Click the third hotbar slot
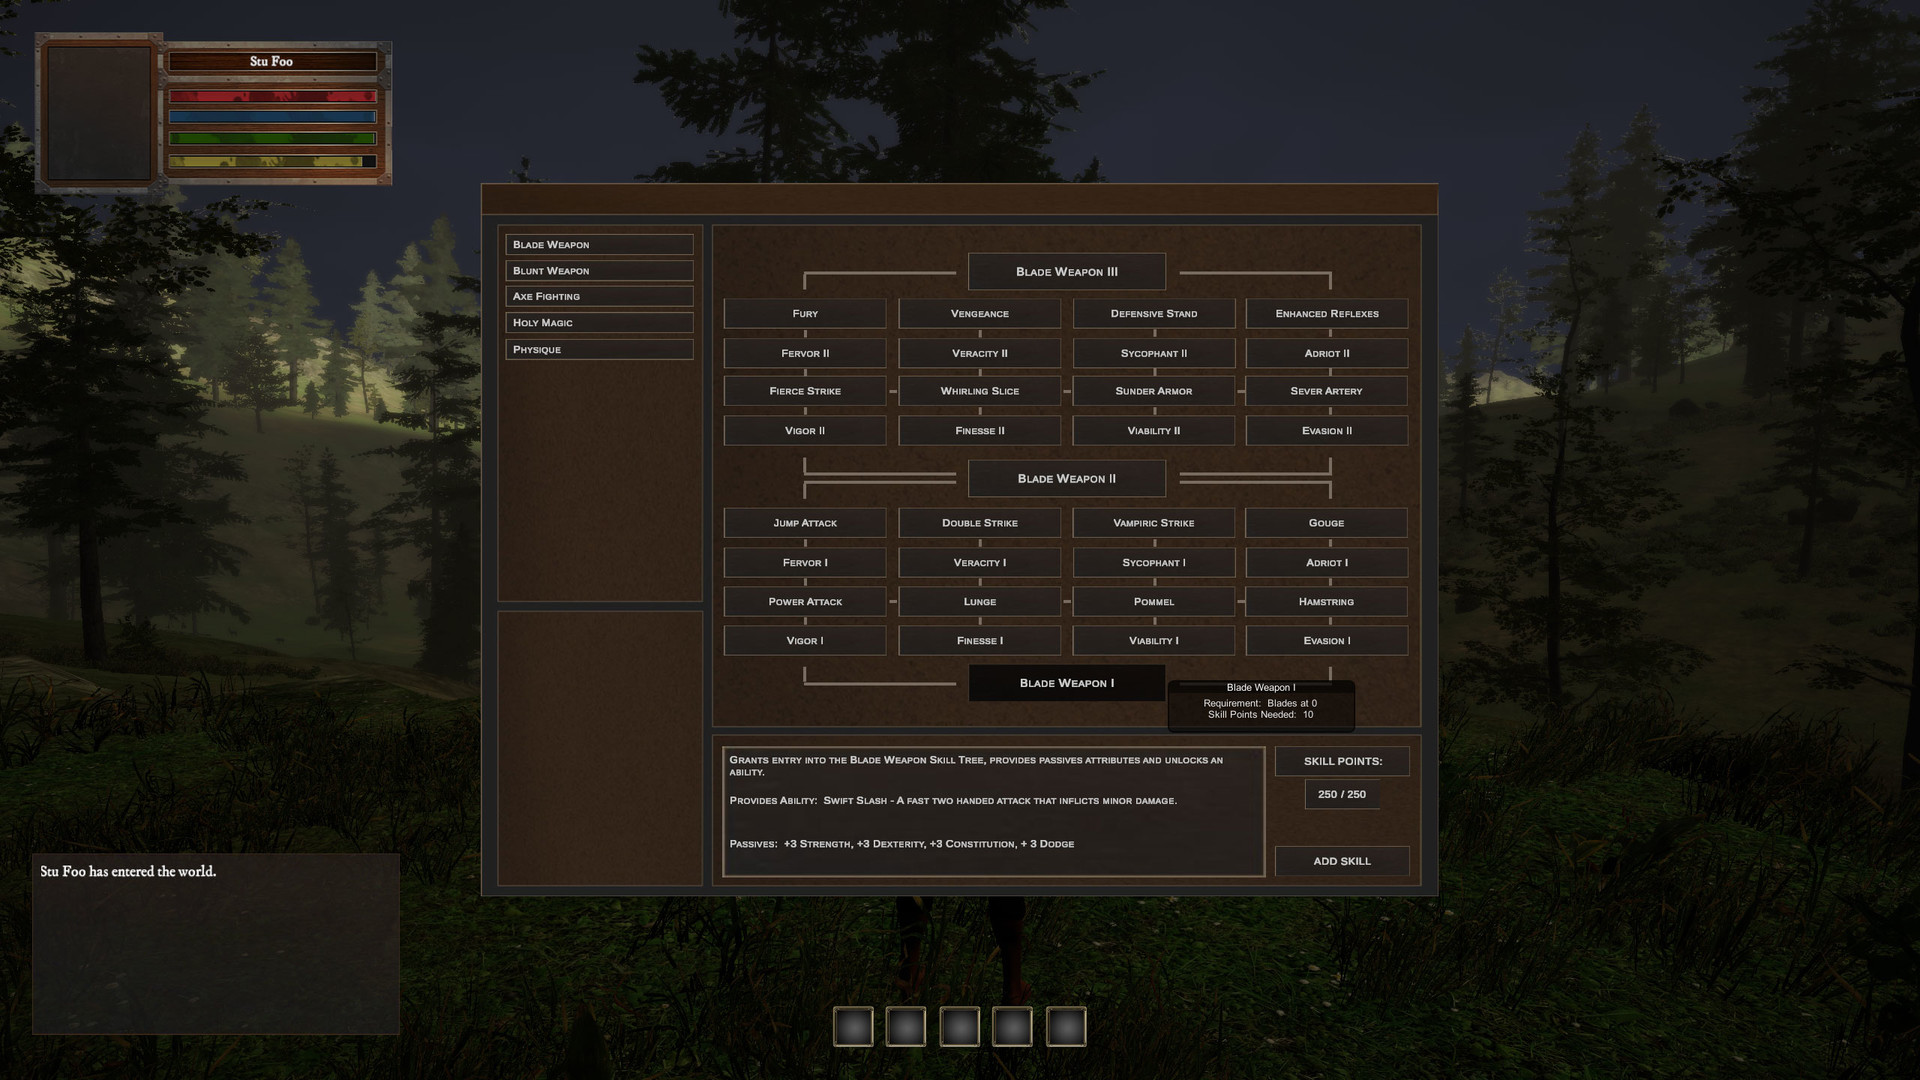 coord(959,1027)
